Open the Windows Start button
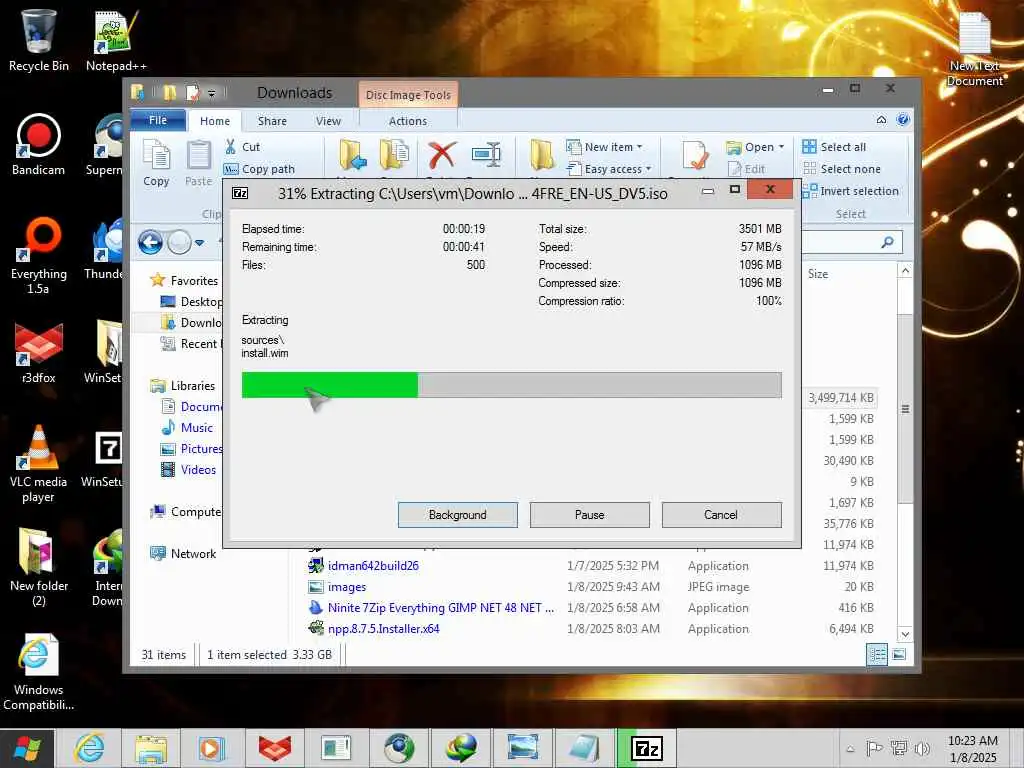 click(x=27, y=748)
